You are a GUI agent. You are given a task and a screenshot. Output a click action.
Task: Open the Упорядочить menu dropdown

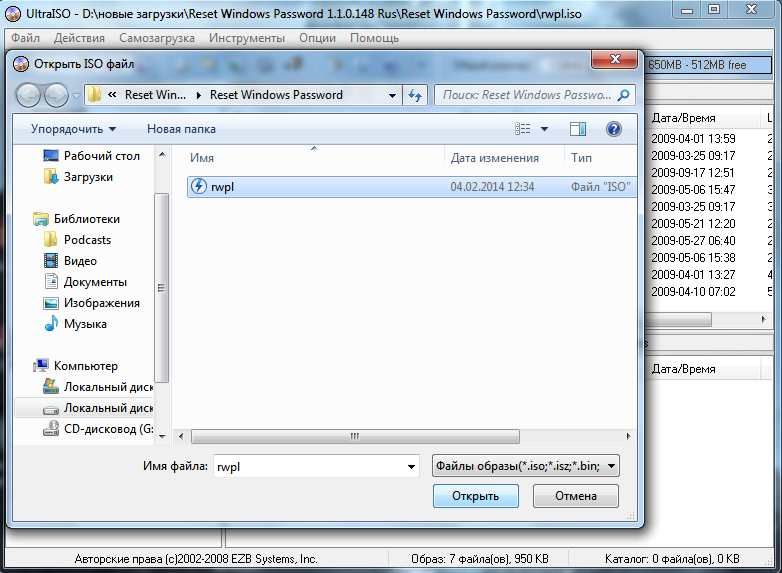click(73, 129)
